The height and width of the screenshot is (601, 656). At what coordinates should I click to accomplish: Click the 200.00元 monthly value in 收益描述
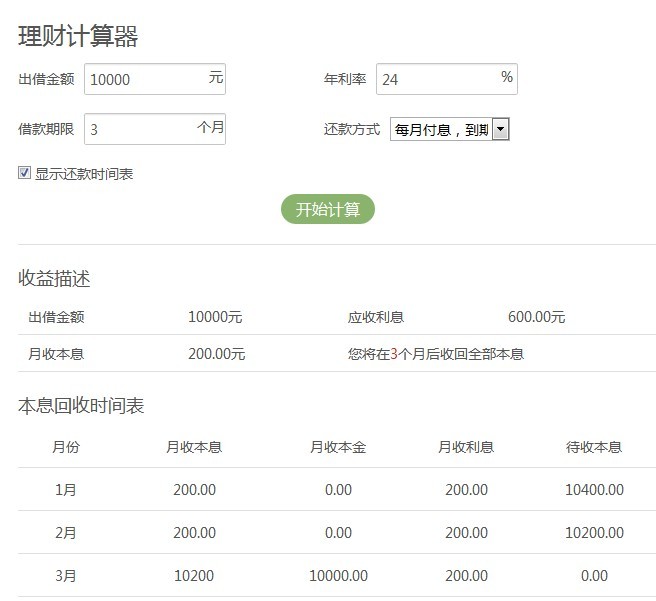pyautogui.click(x=216, y=354)
